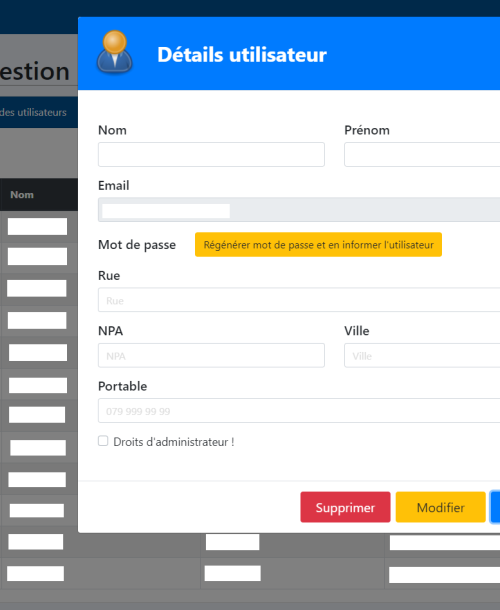Click the Droits d'administrateur label text
The height and width of the screenshot is (610, 500).
(x=174, y=442)
